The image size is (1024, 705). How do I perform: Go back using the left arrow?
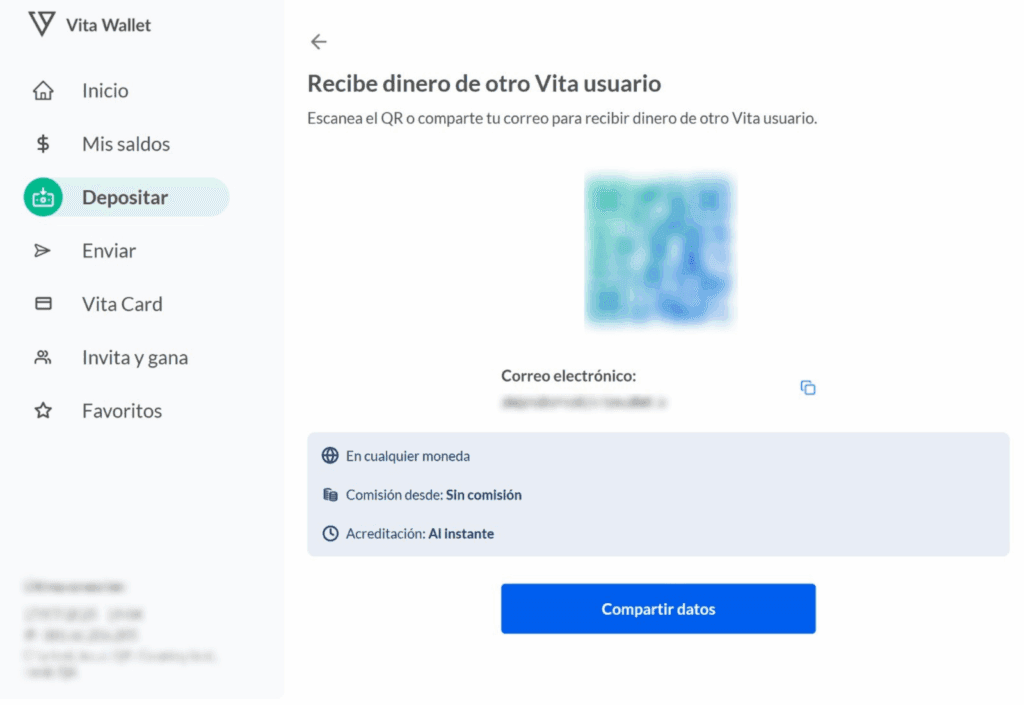pos(318,42)
